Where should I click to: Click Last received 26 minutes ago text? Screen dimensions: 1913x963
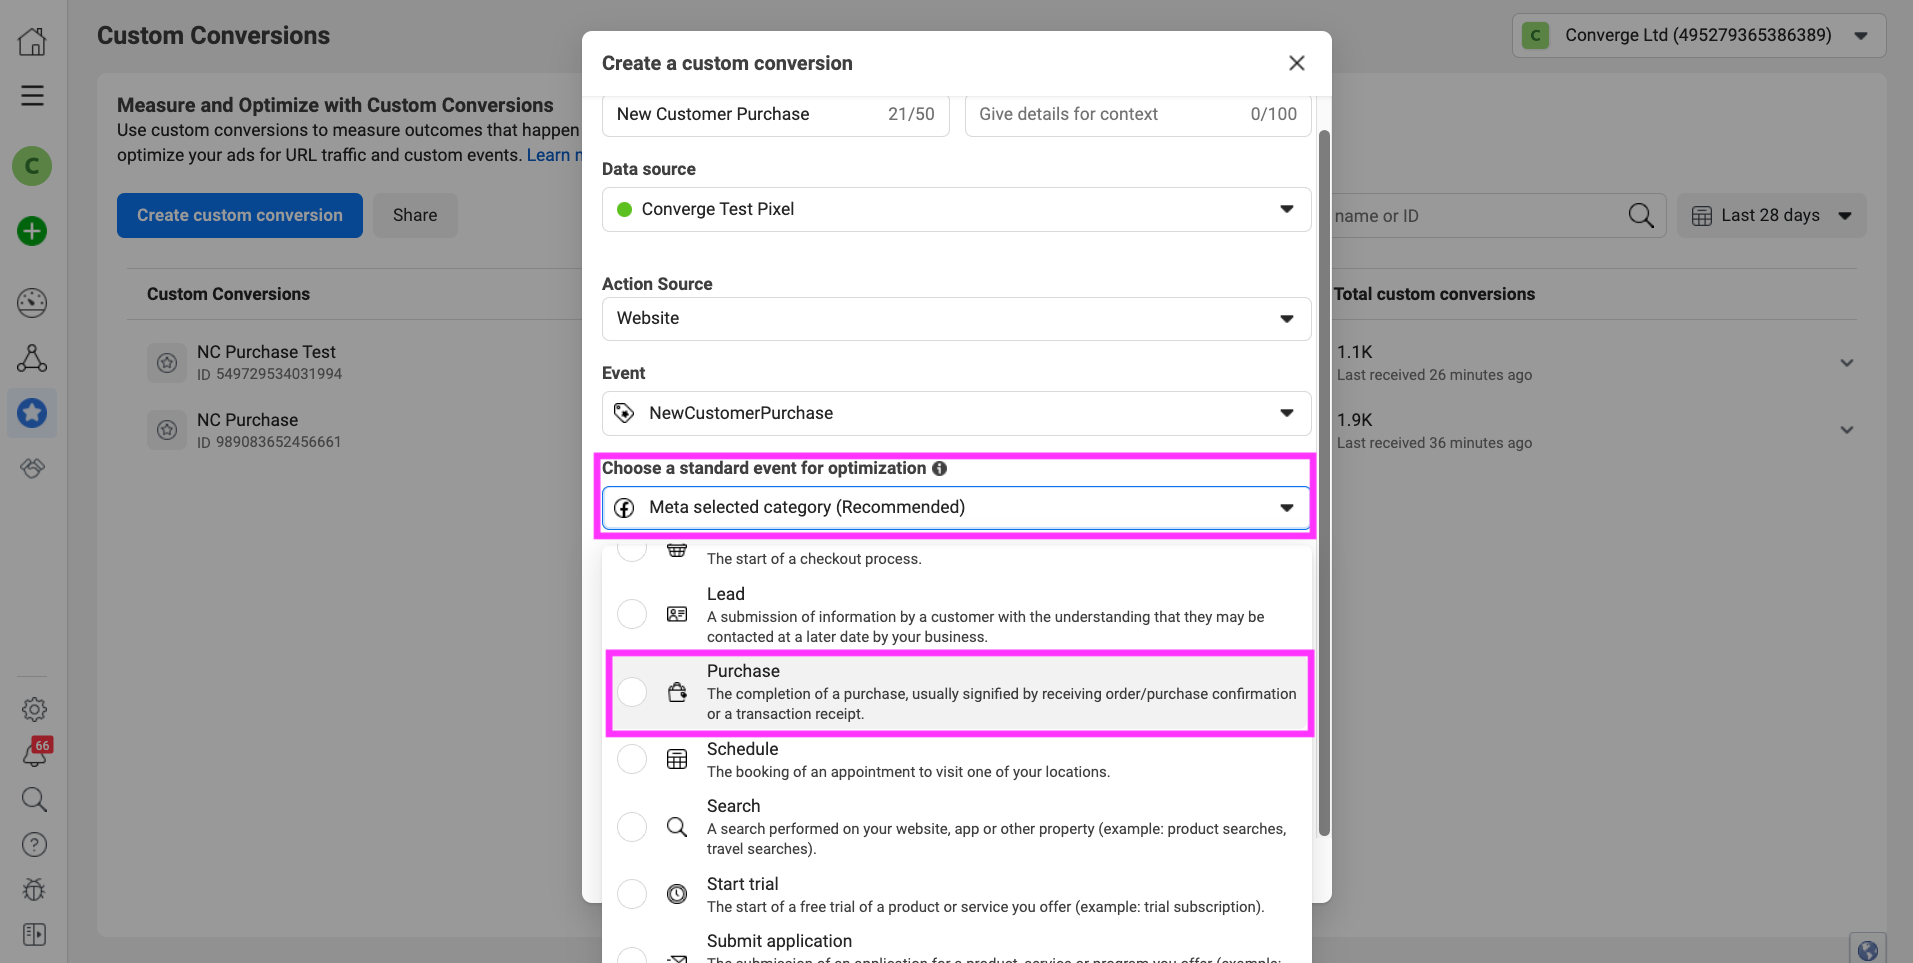tap(1434, 375)
